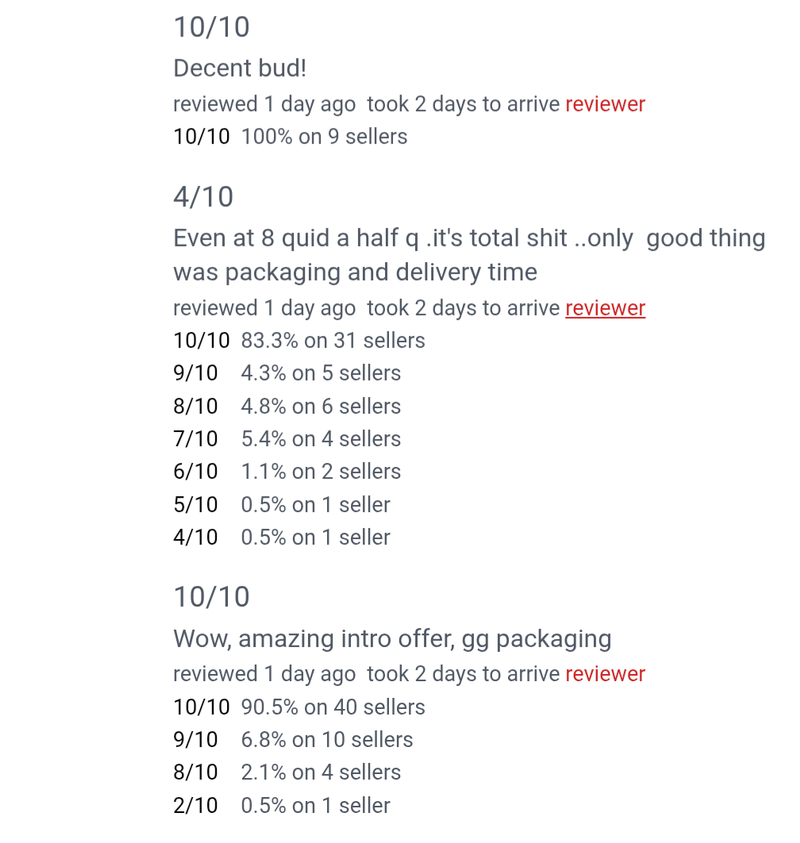Click the 10/10 heading above "Wow, amazing" review
Screen dimensions: 800x843
[x=211, y=597]
